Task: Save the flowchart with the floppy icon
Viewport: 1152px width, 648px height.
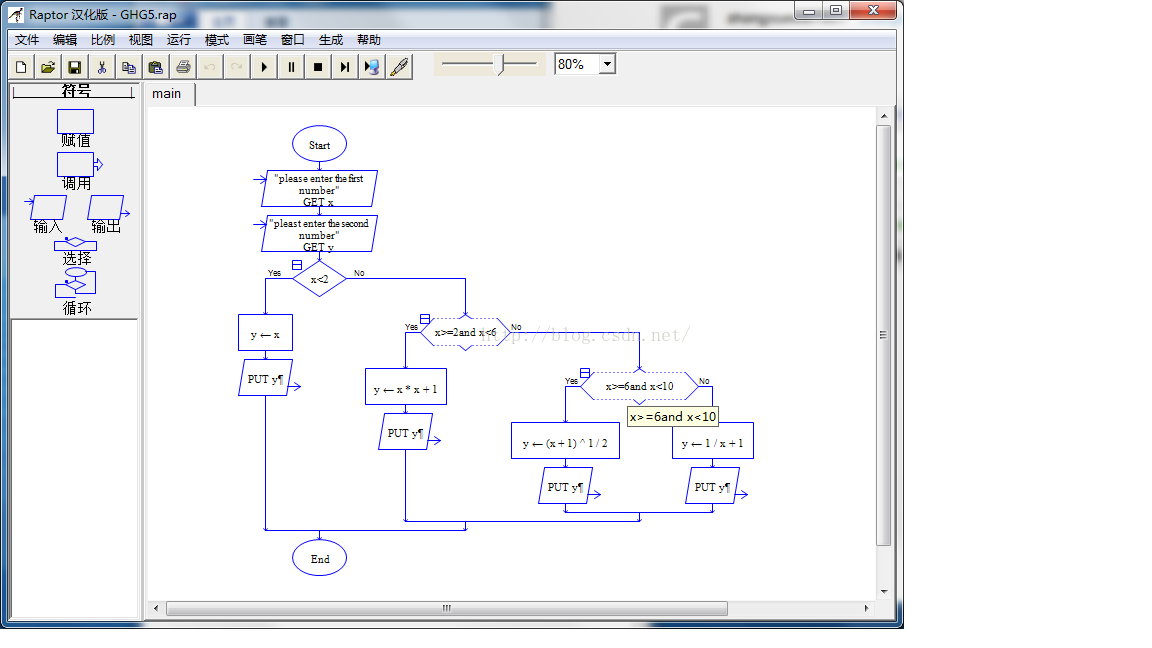Action: coord(74,68)
